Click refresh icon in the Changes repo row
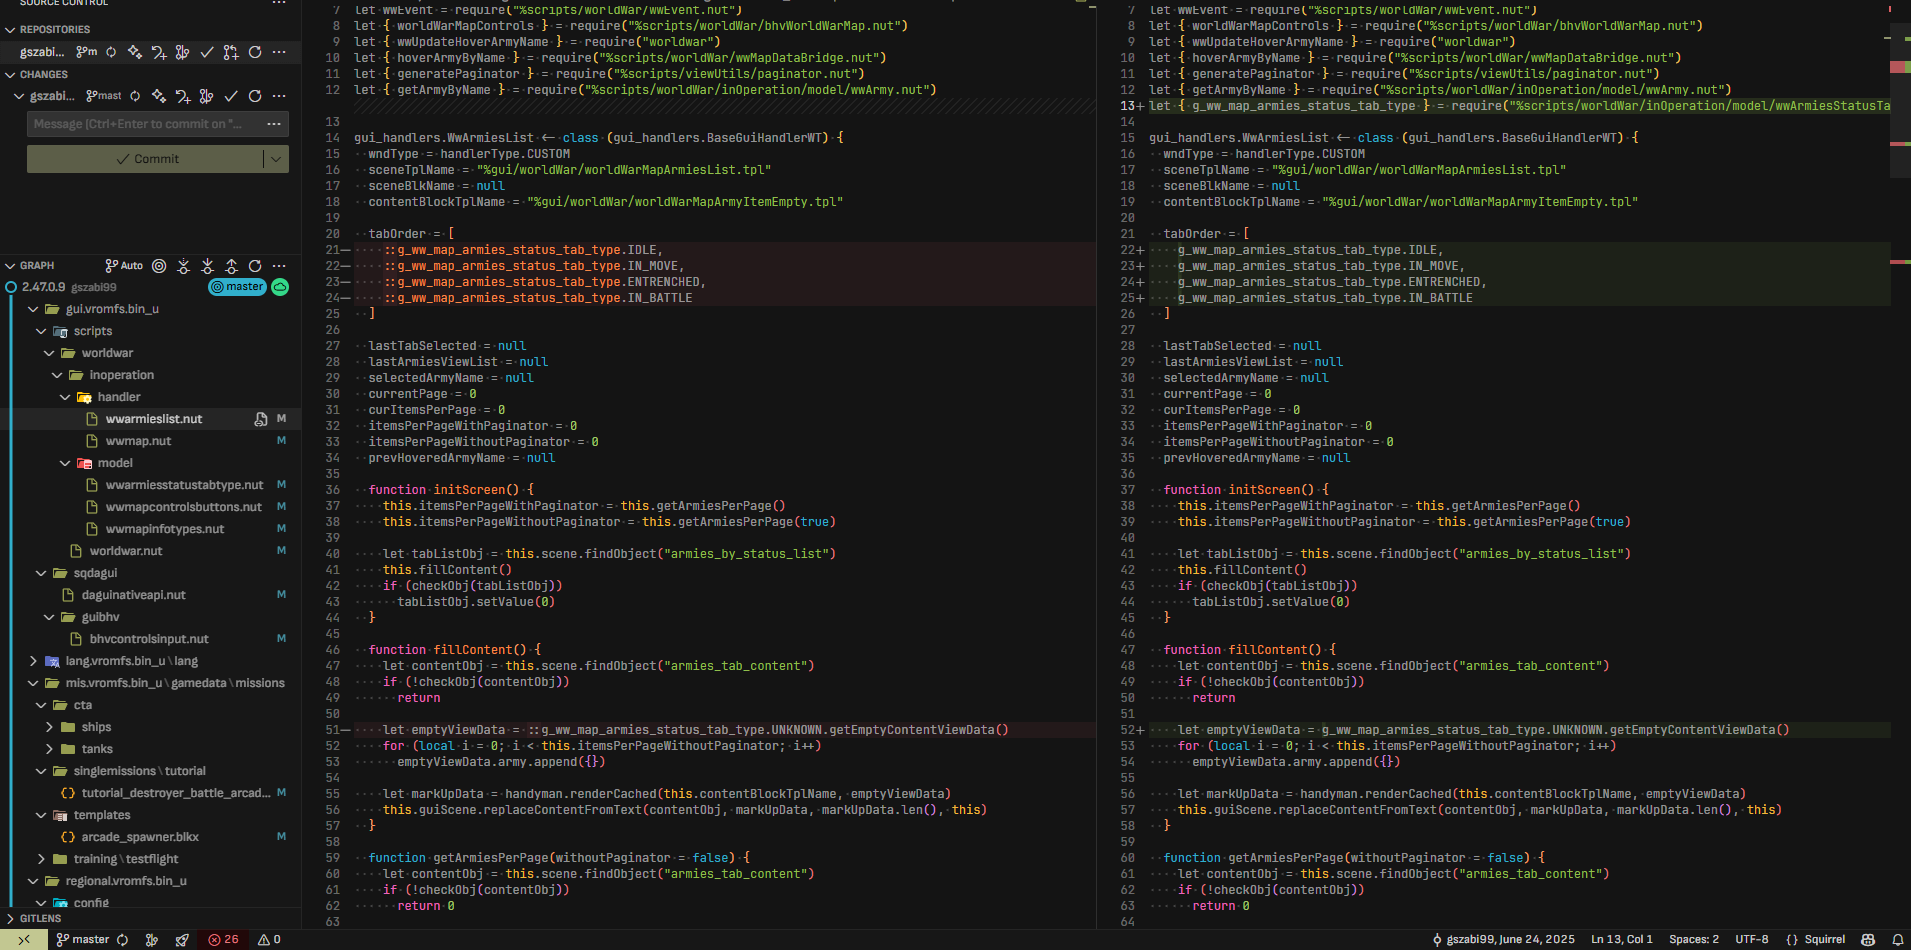 255,96
